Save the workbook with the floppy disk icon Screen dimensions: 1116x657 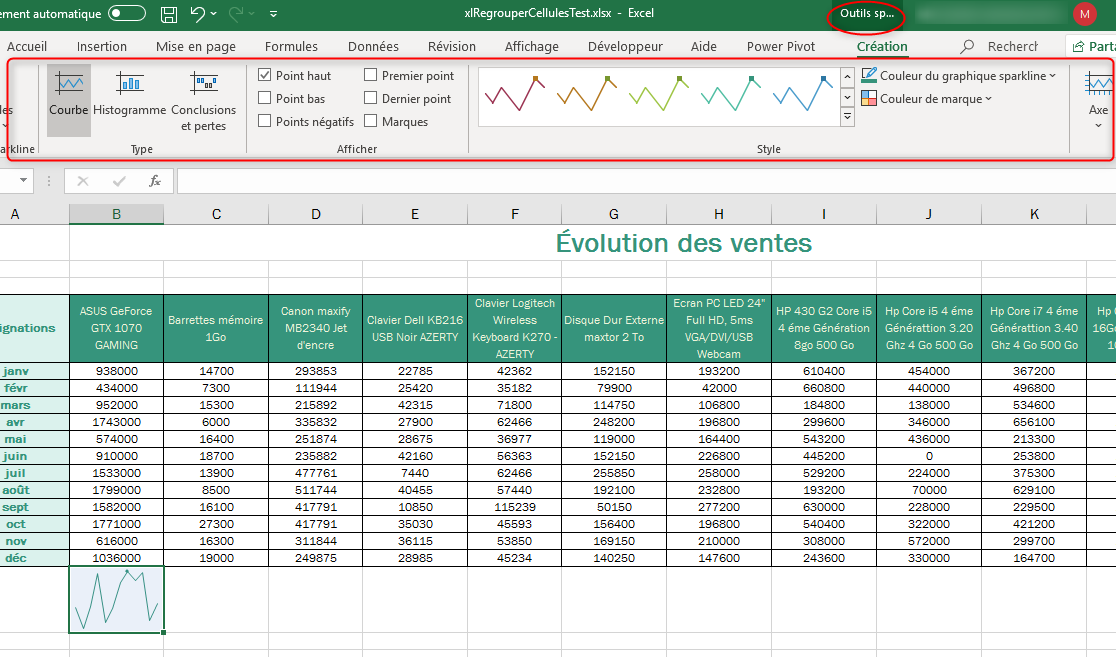click(x=169, y=14)
